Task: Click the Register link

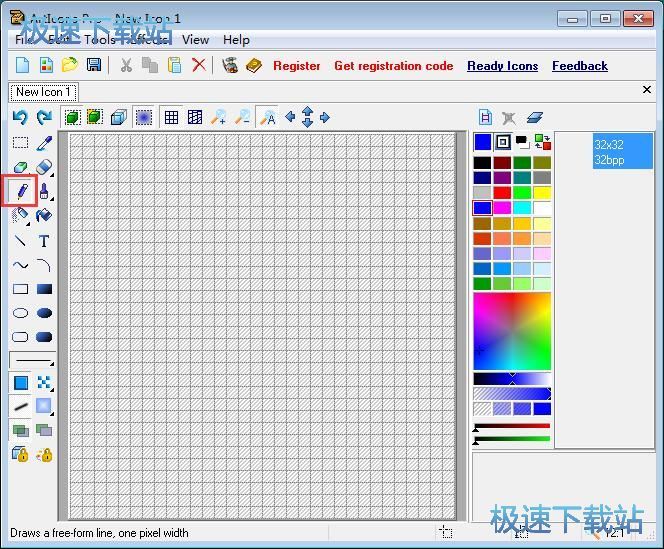Action: click(x=296, y=66)
